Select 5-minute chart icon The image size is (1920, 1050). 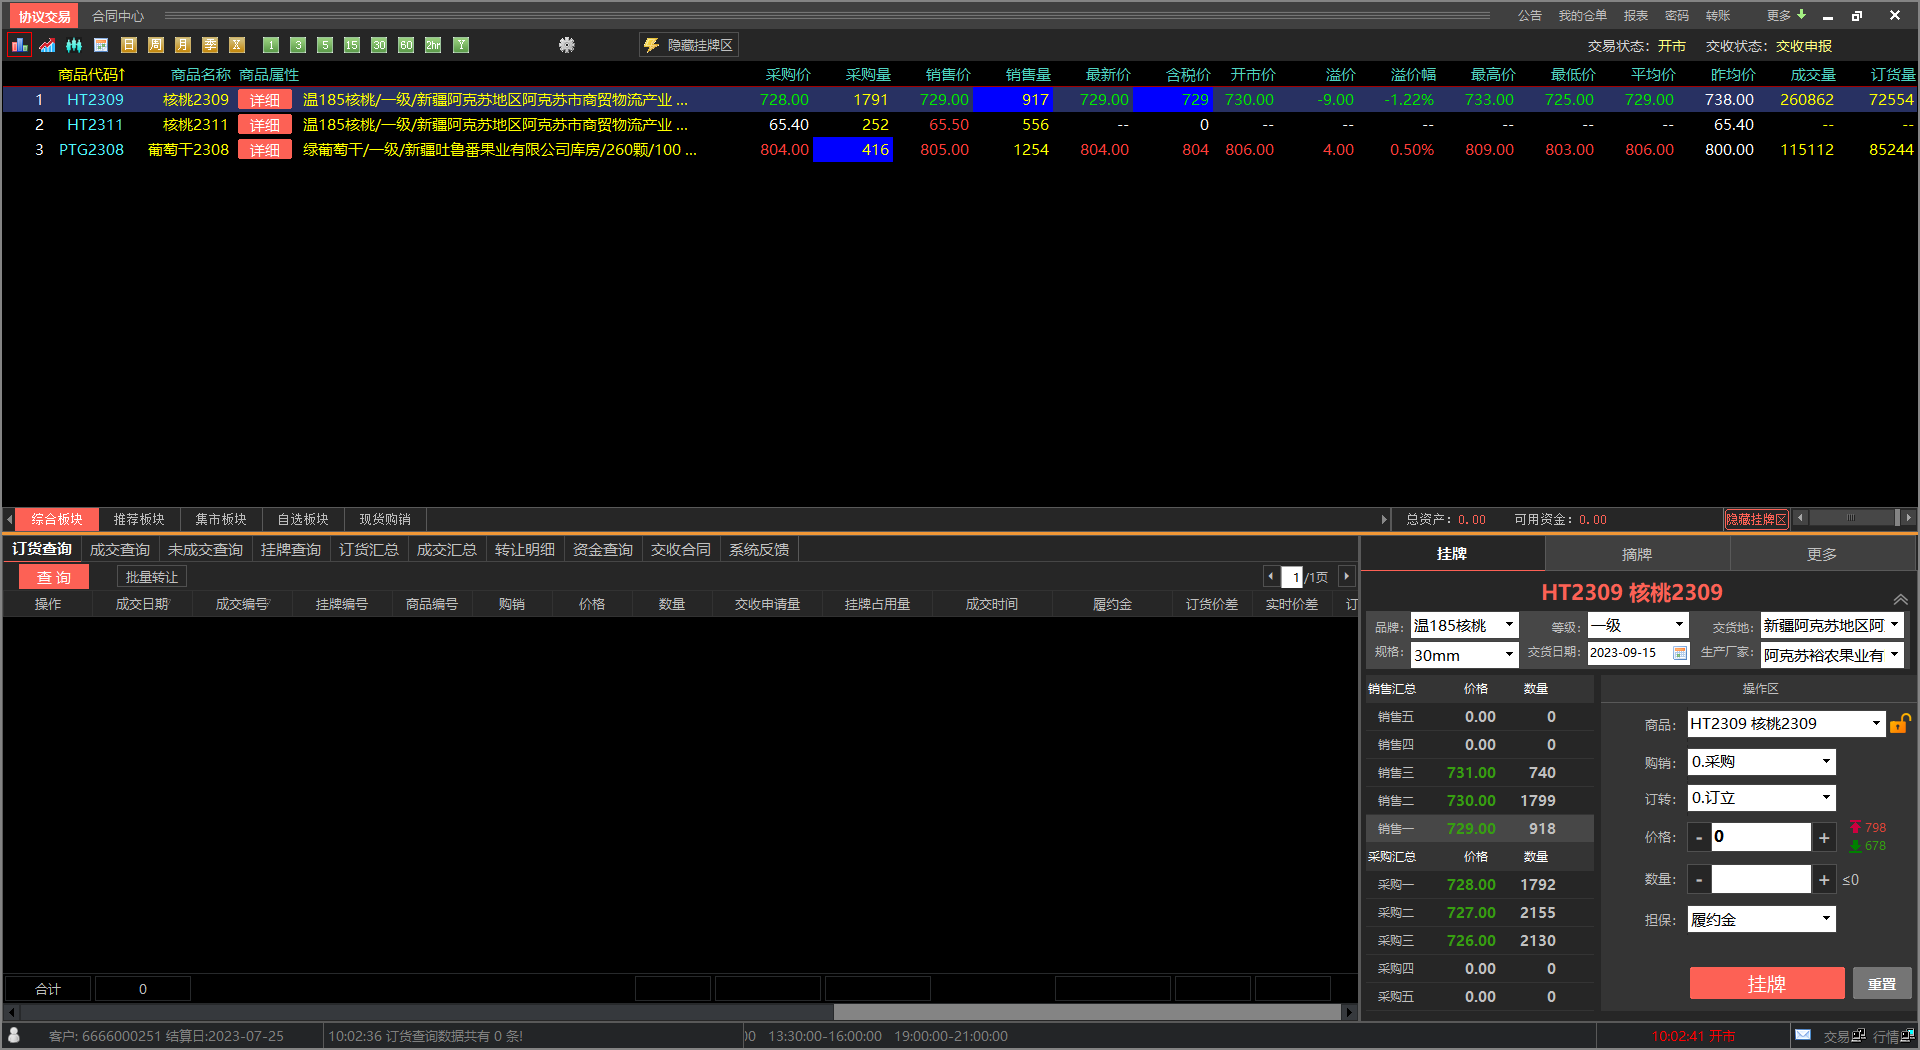[x=325, y=45]
